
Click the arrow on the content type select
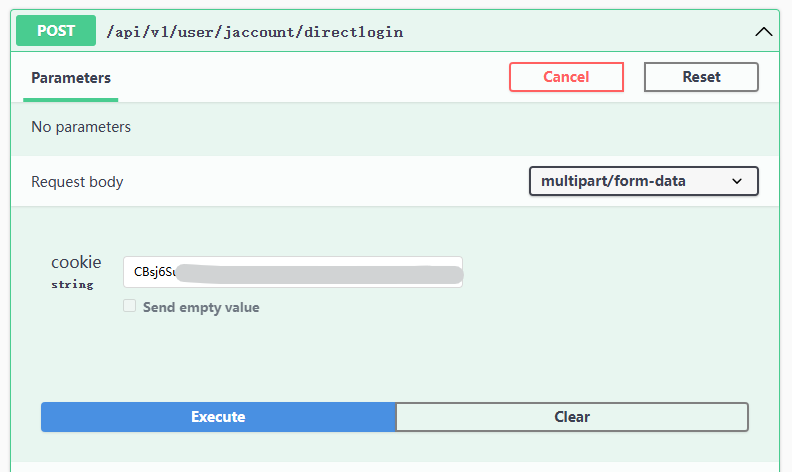pos(738,181)
